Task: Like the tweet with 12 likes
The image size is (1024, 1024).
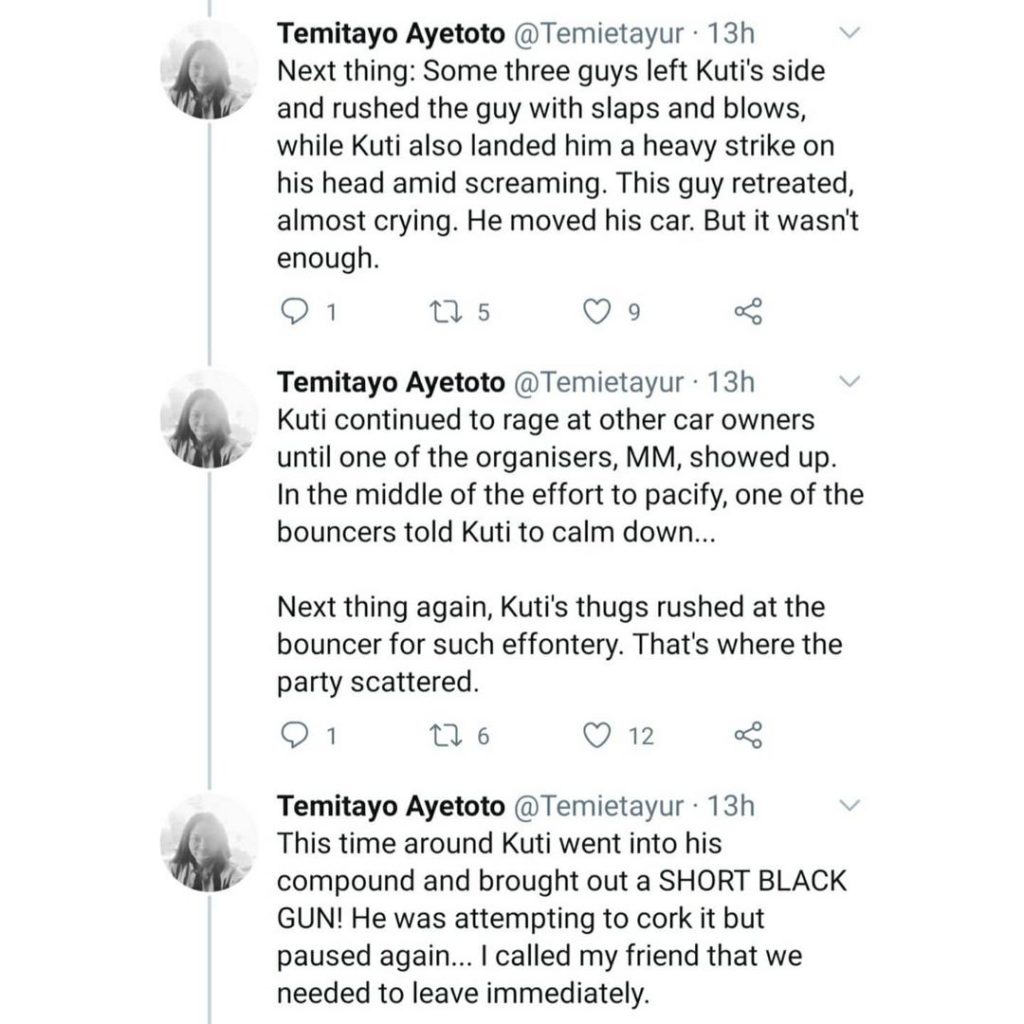Action: [x=596, y=736]
